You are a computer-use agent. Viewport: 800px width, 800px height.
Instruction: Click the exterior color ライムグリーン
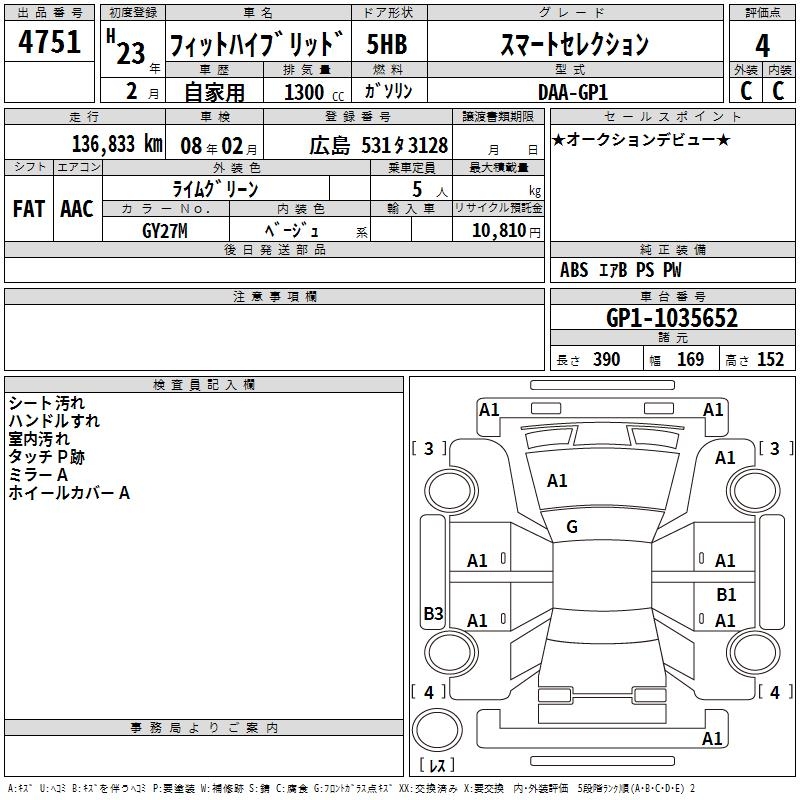(x=215, y=189)
